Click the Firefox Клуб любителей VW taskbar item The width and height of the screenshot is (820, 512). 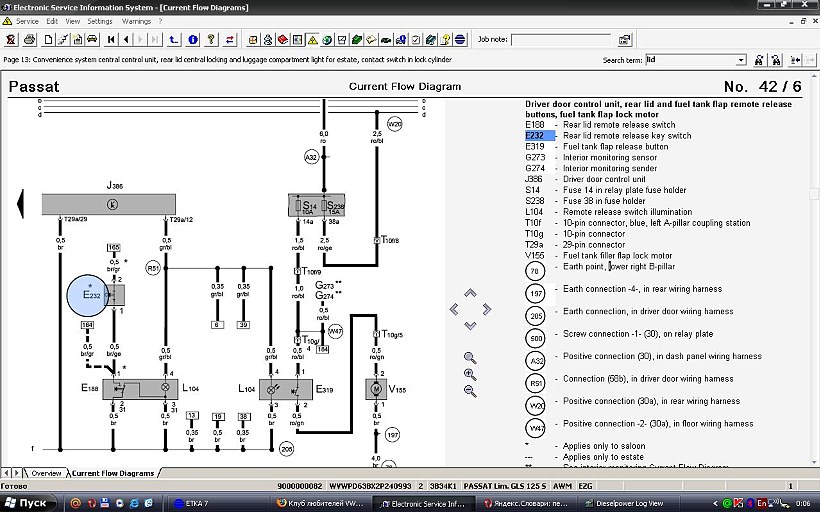321,504
